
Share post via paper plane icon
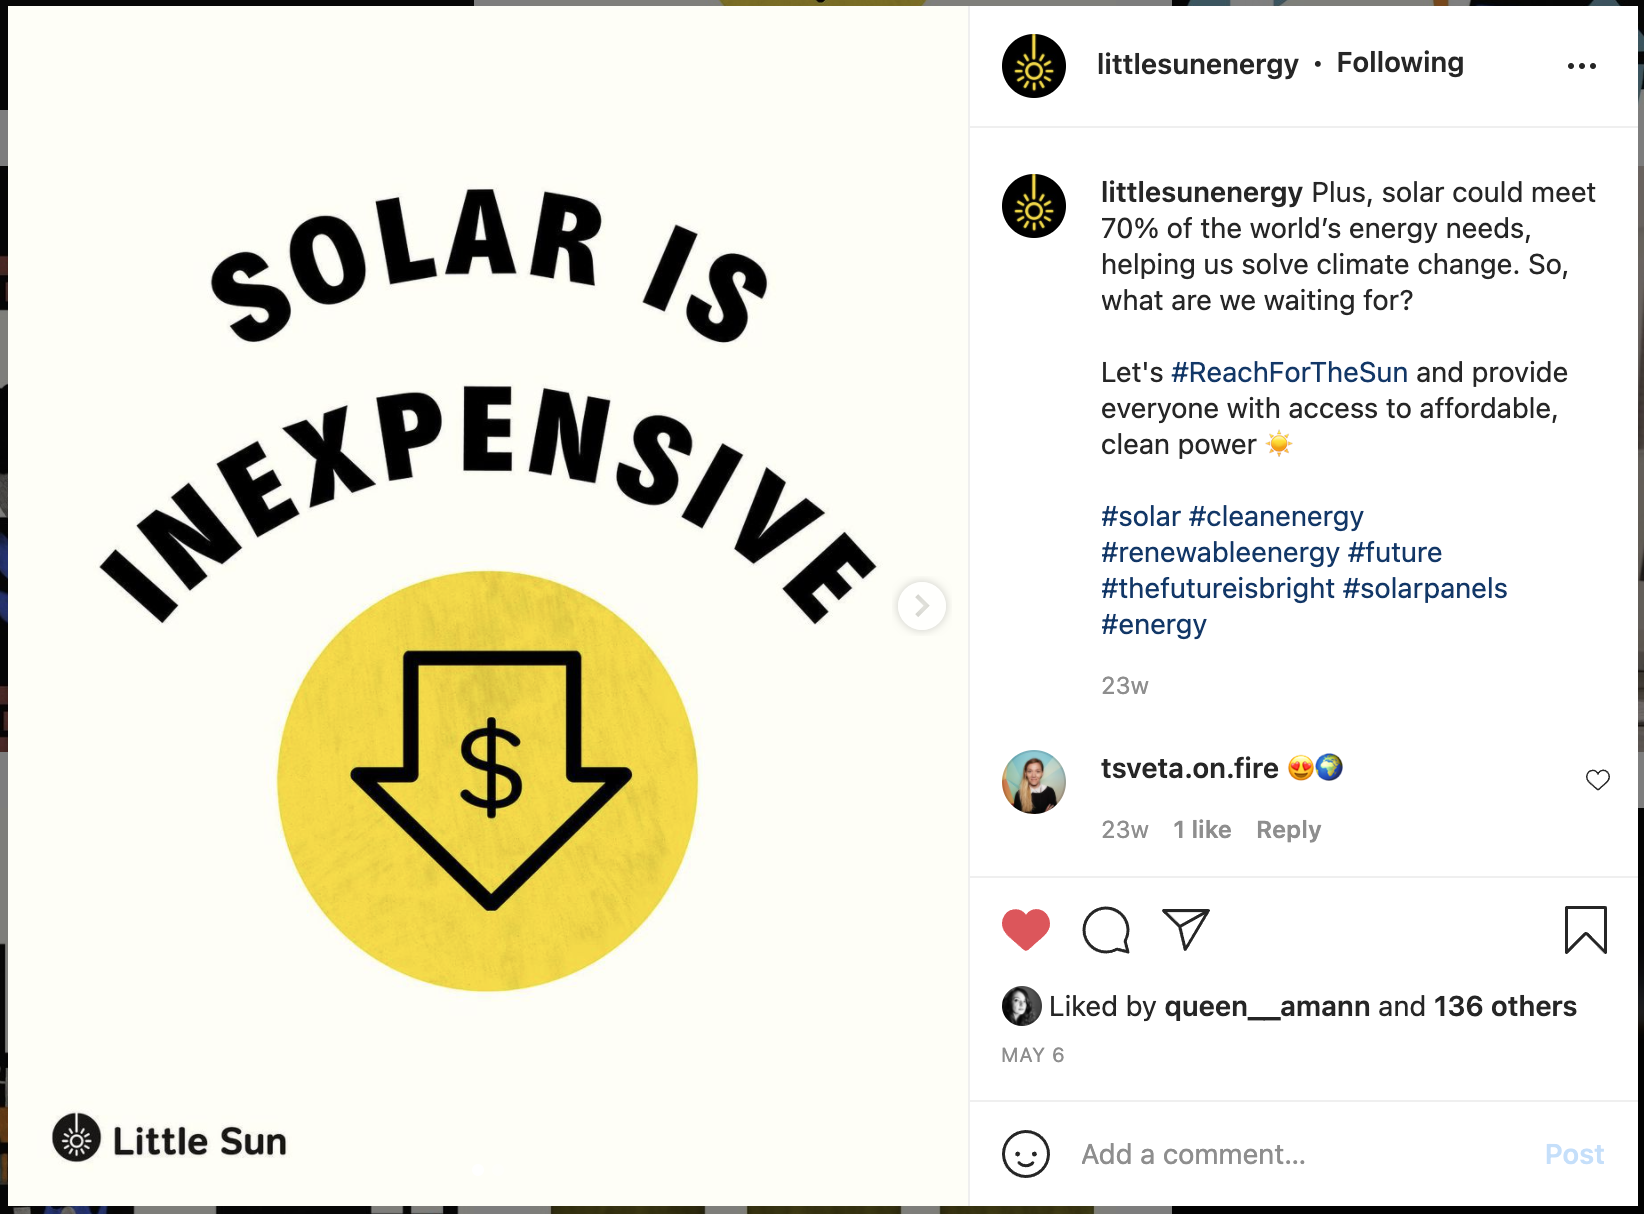click(x=1186, y=930)
